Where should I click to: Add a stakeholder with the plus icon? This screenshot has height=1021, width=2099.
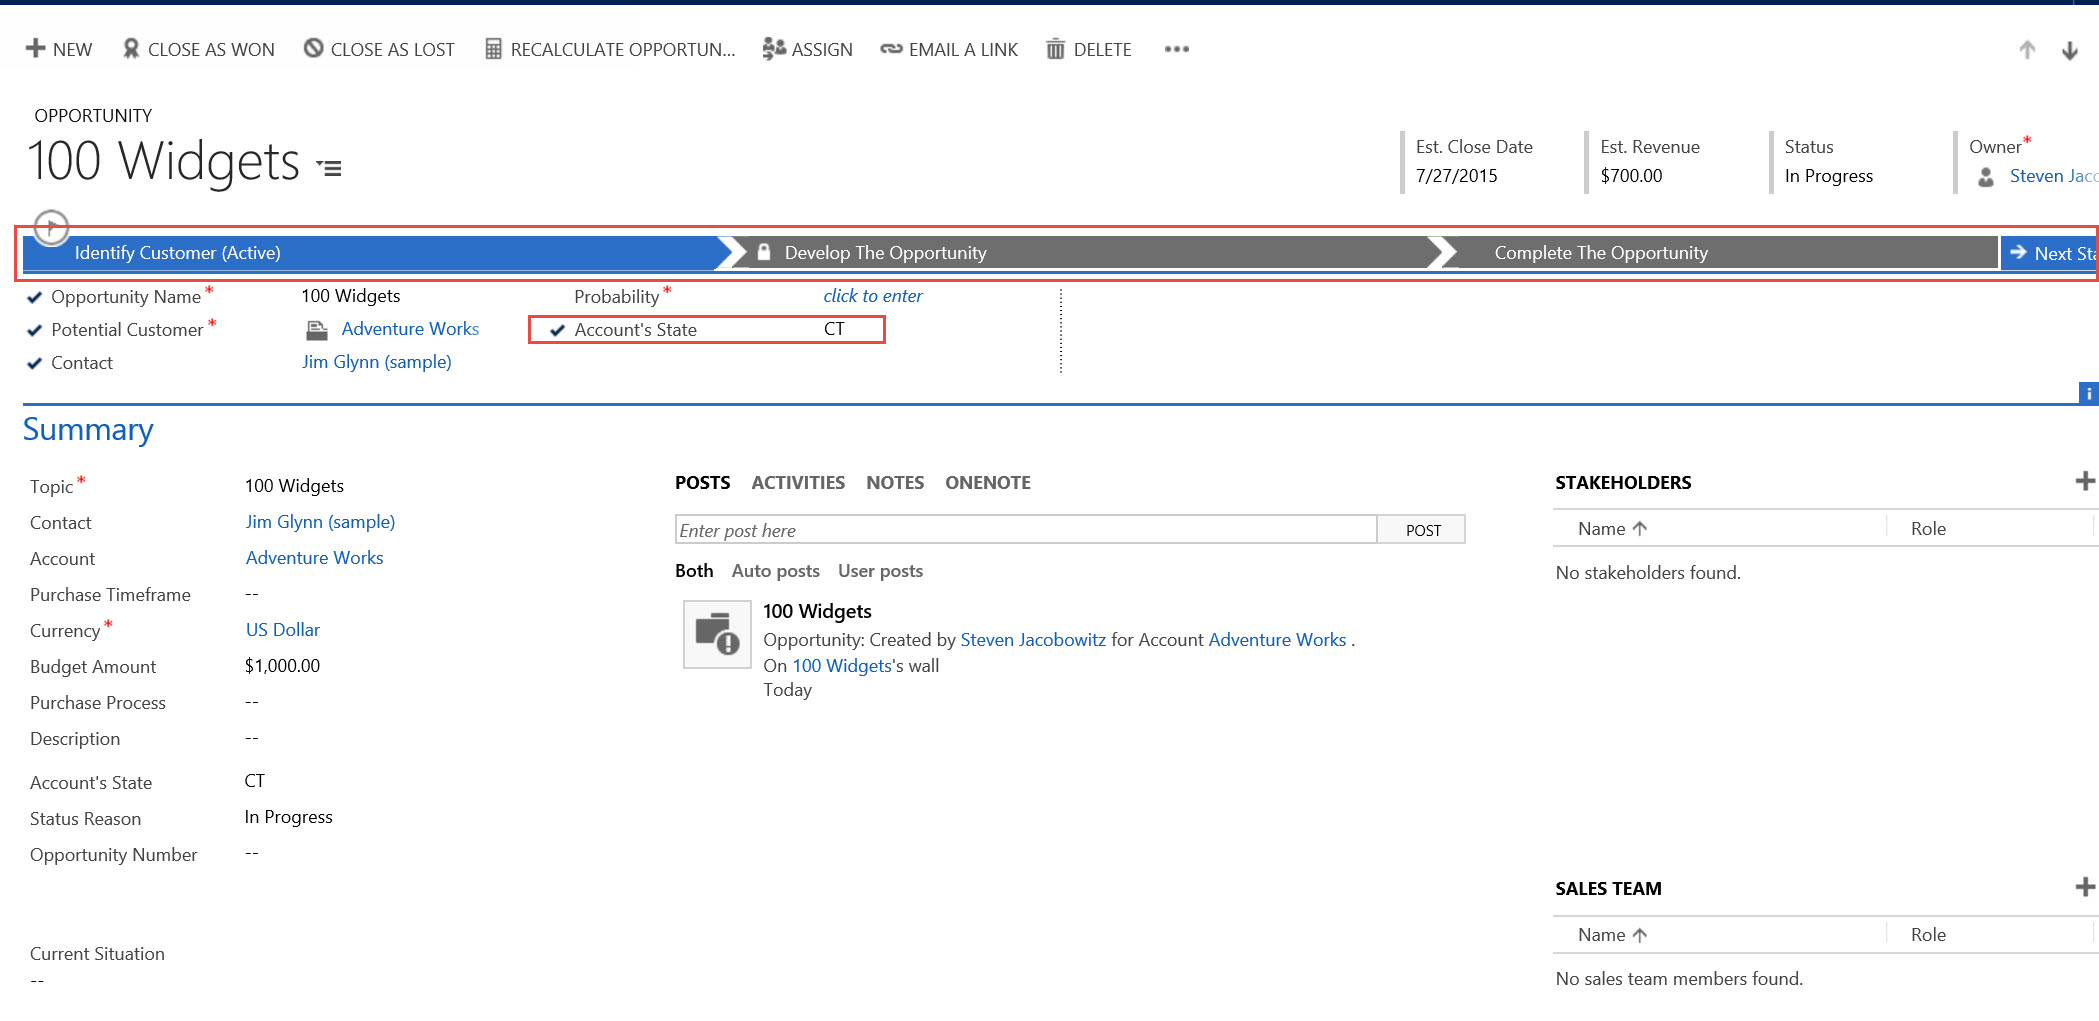pos(2084,482)
